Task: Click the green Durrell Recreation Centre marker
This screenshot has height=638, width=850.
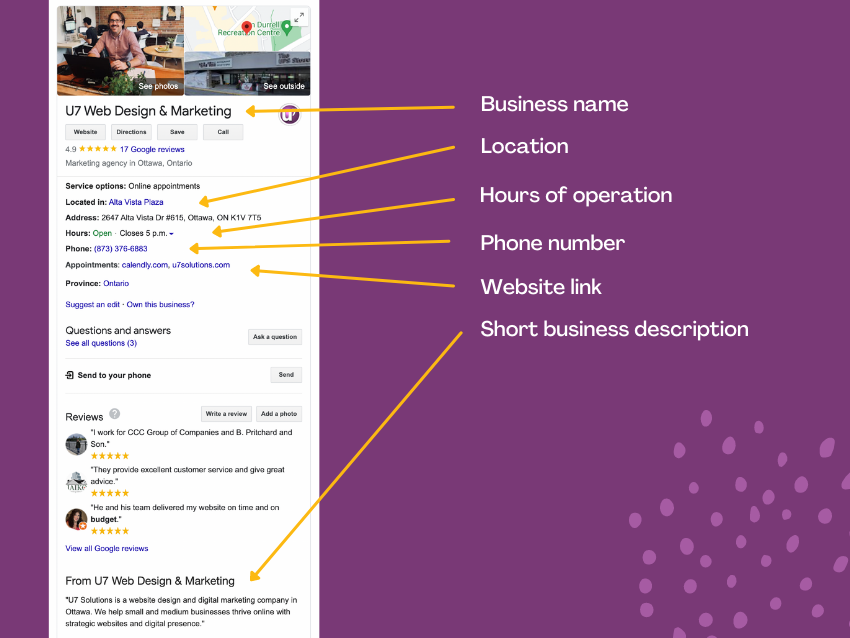Action: click(287, 28)
